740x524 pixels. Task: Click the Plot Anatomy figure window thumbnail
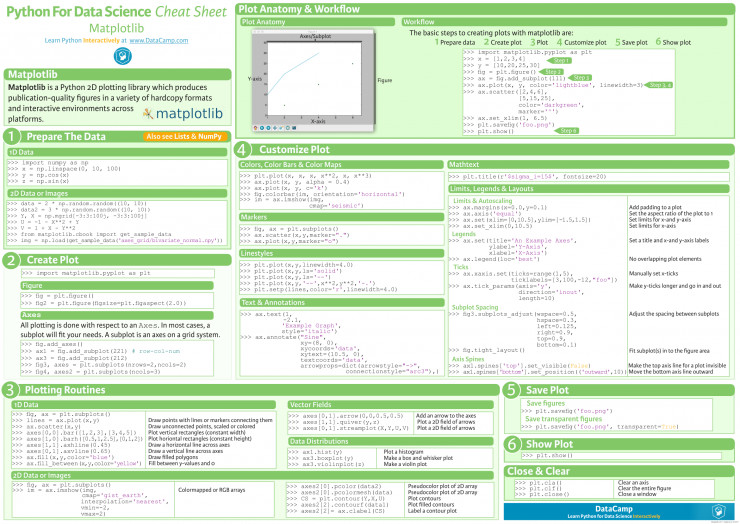coord(313,80)
